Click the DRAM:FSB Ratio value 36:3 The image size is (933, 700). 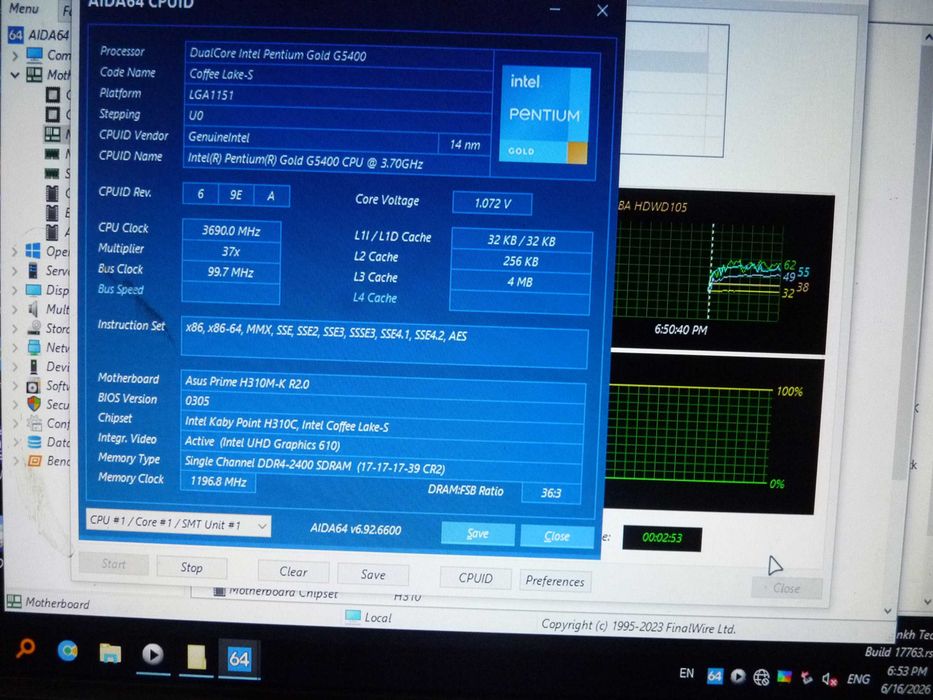pos(551,493)
